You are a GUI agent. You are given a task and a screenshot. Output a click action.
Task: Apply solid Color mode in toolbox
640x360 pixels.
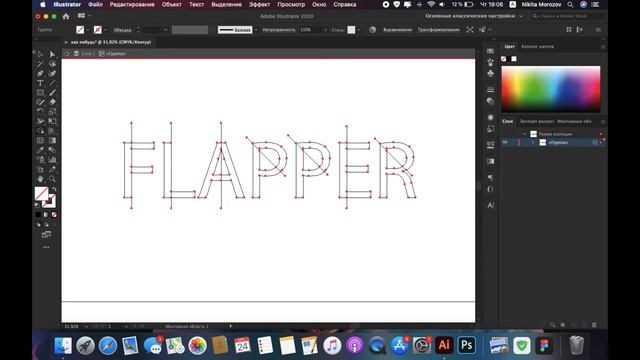point(38,215)
